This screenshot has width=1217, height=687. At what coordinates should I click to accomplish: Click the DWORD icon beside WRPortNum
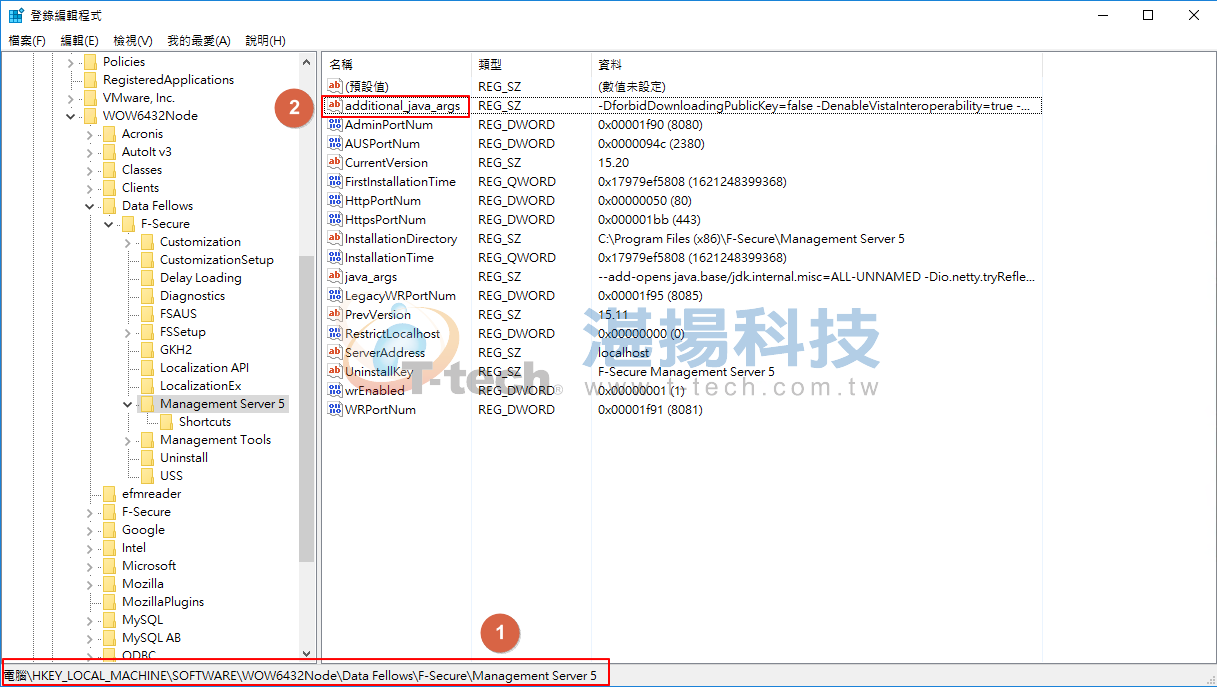tap(335, 410)
